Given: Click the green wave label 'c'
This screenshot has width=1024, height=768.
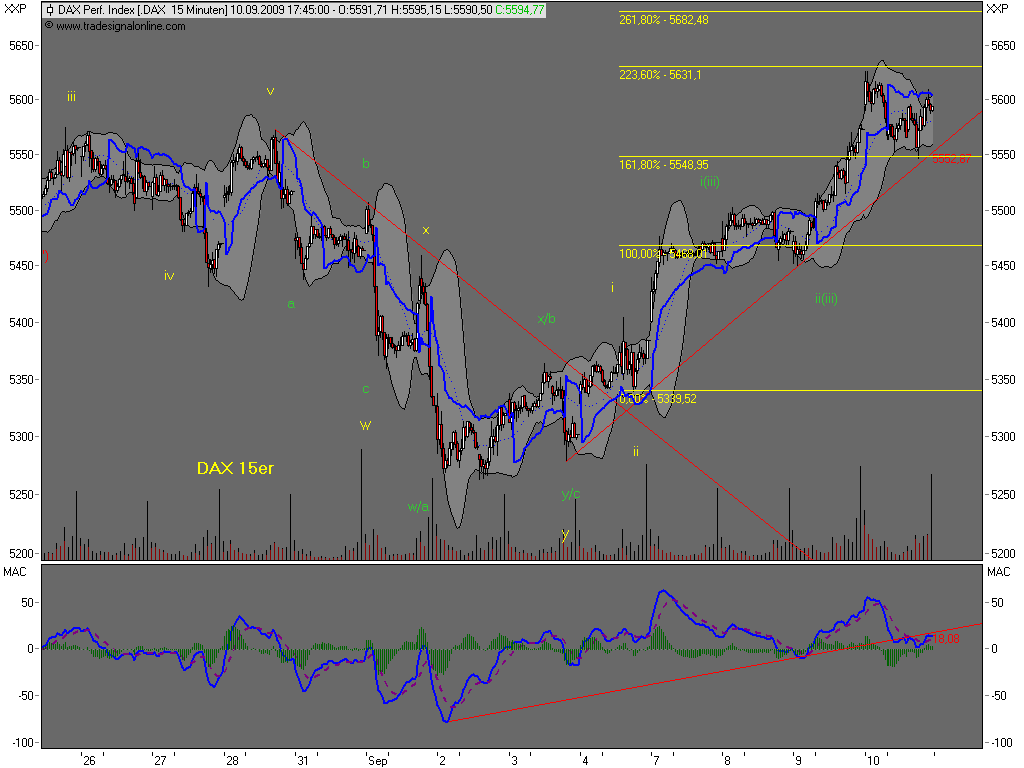Looking at the screenshot, I should pos(366,389).
